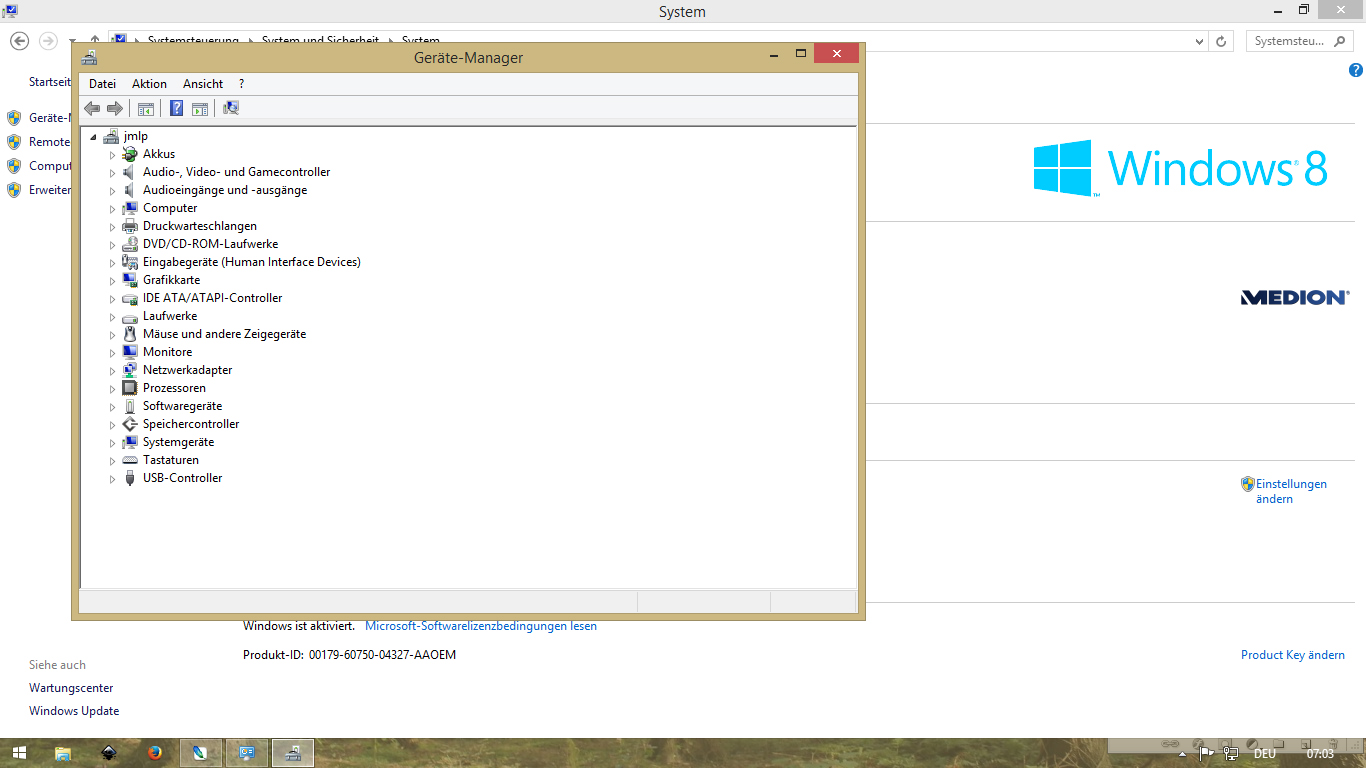
Task: Open the Windows Start button
Action: click(x=19, y=753)
